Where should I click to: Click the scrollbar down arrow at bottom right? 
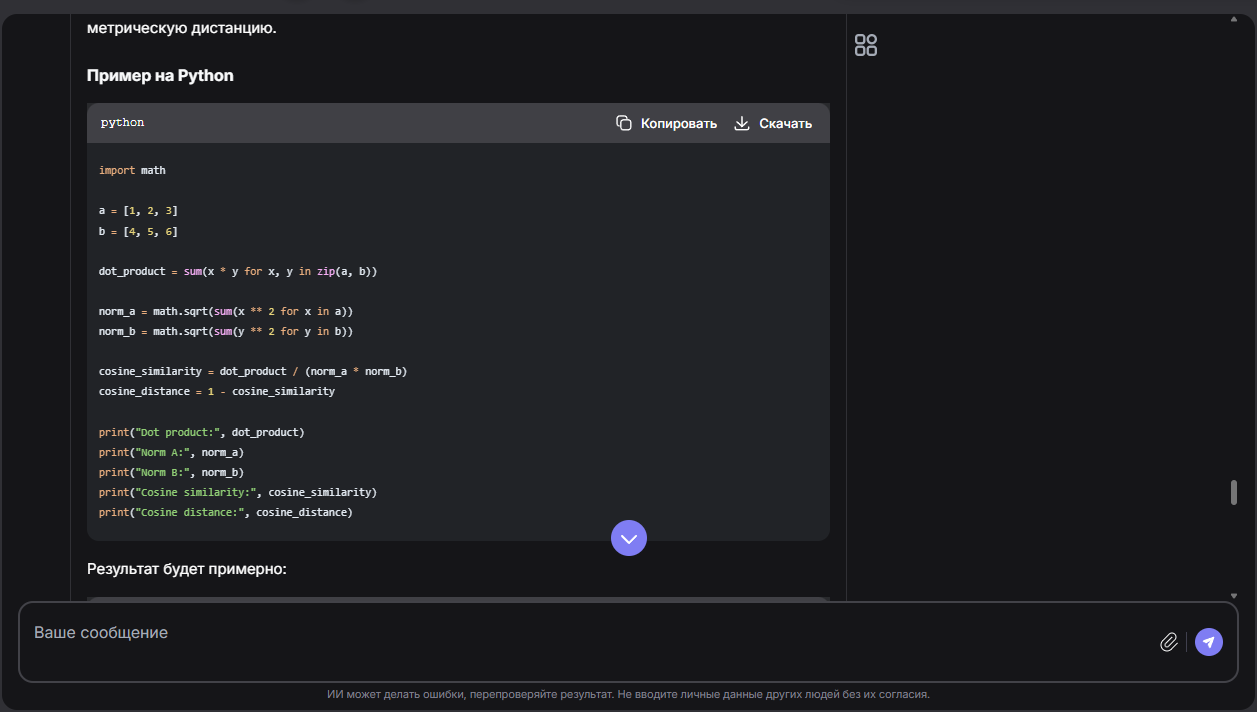tap(1234, 595)
